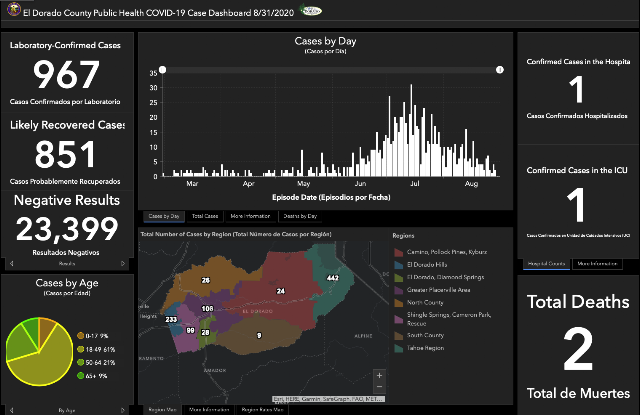
Task: Switch to the Deaths by Day tab
Action: click(300, 216)
